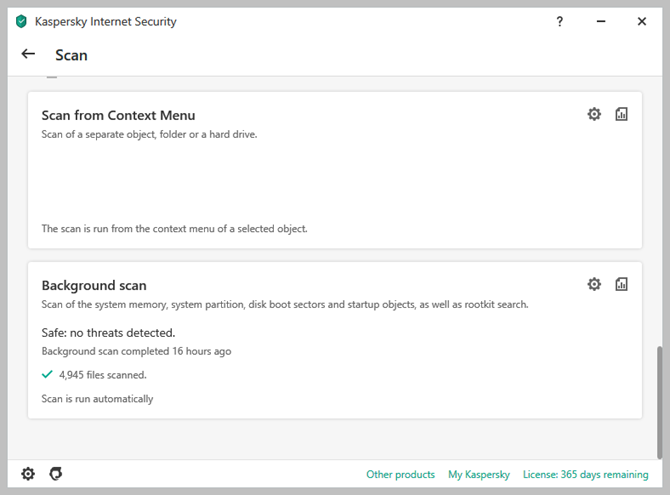Viewport: 670px width, 495px height.
Task: Open application settings gear in bottom bar
Action: (x=28, y=474)
